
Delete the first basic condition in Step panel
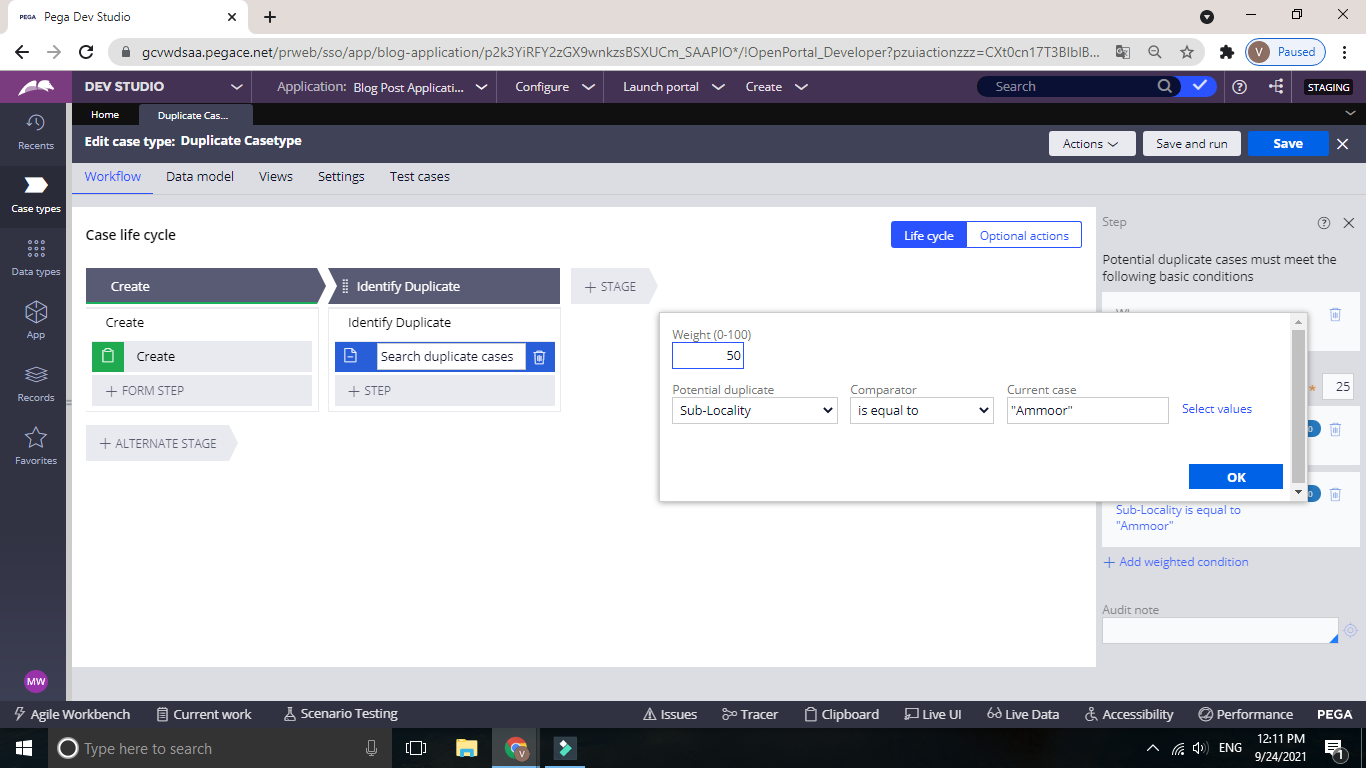point(1335,314)
